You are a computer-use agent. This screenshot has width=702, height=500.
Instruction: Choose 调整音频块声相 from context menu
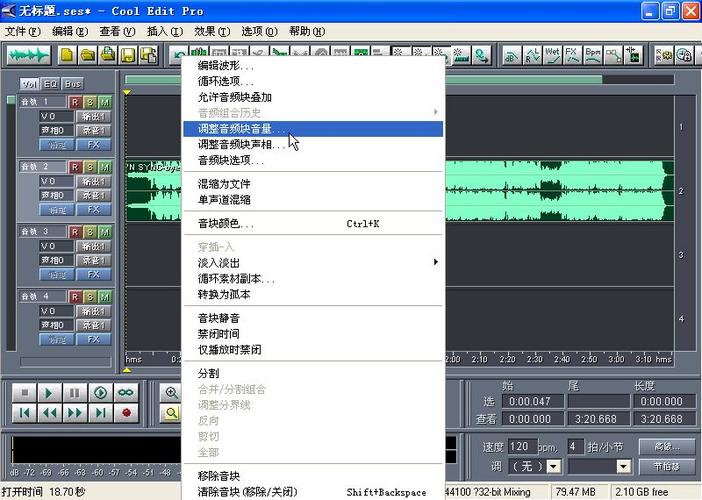[313, 145]
